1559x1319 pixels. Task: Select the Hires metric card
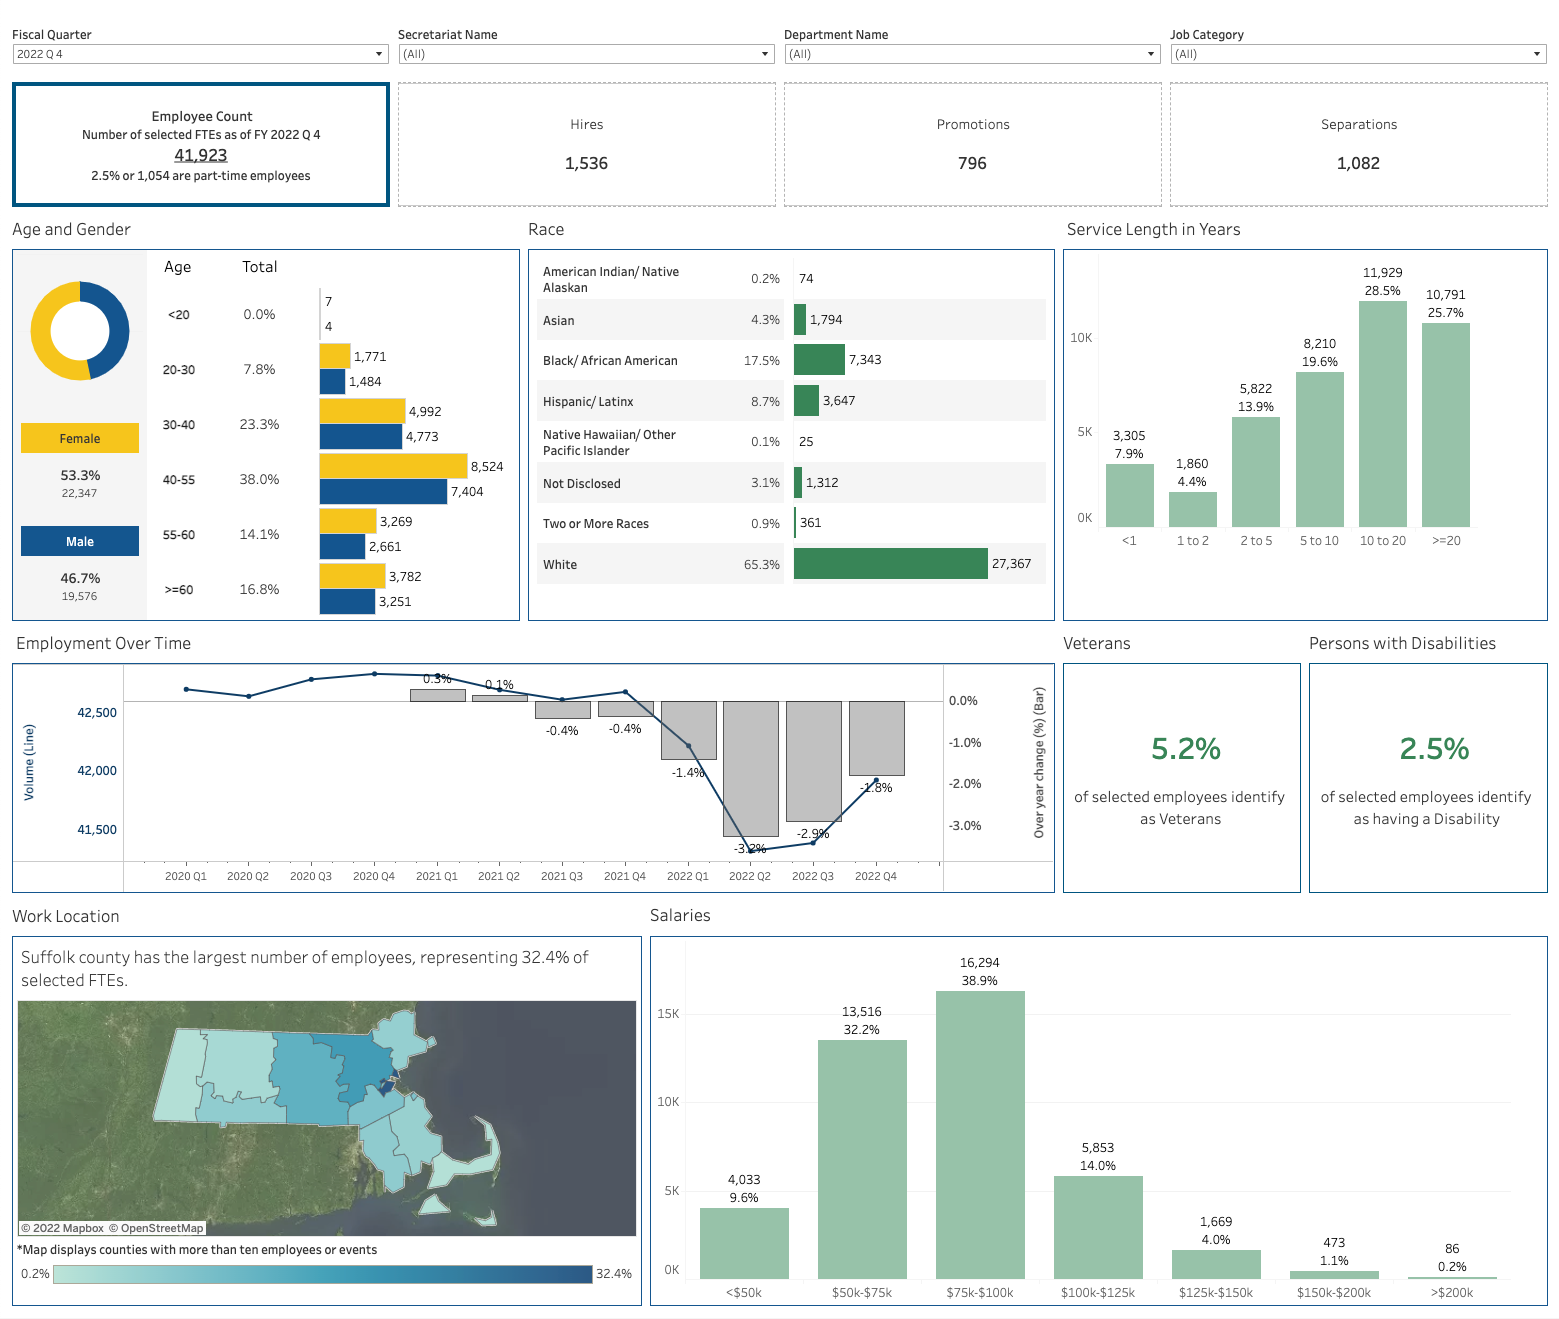pyautogui.click(x=586, y=144)
